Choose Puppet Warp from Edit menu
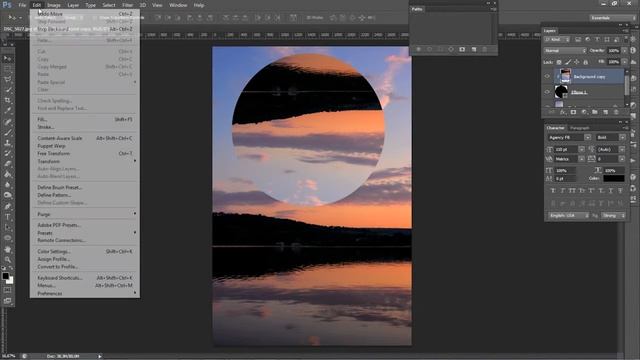The image size is (640, 360). coord(84,146)
